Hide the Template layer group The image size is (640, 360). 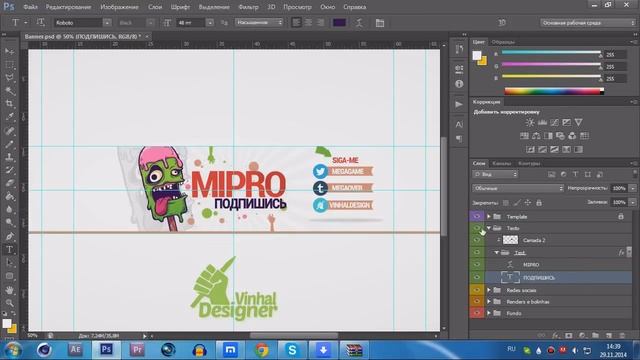477,217
